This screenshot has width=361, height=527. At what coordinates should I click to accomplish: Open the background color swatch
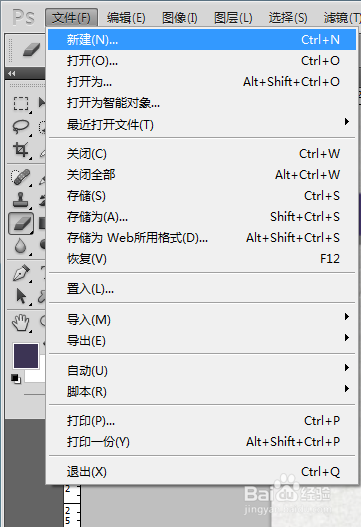tap(35, 375)
